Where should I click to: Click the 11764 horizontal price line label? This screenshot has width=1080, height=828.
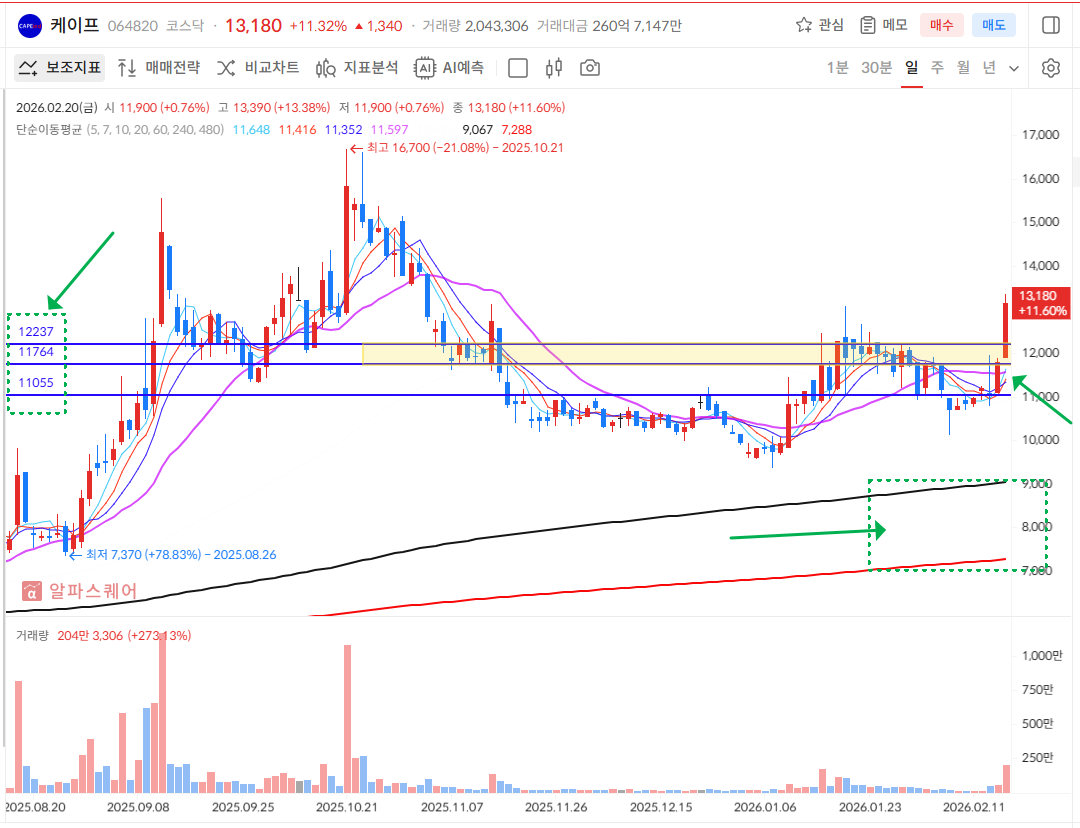[35, 351]
